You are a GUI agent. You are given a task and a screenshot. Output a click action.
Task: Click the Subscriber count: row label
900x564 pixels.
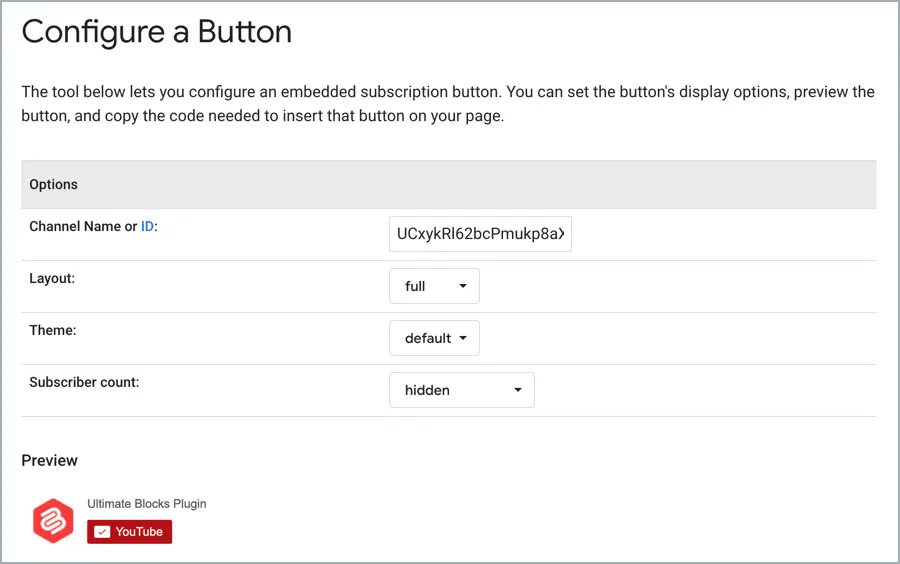coord(85,383)
